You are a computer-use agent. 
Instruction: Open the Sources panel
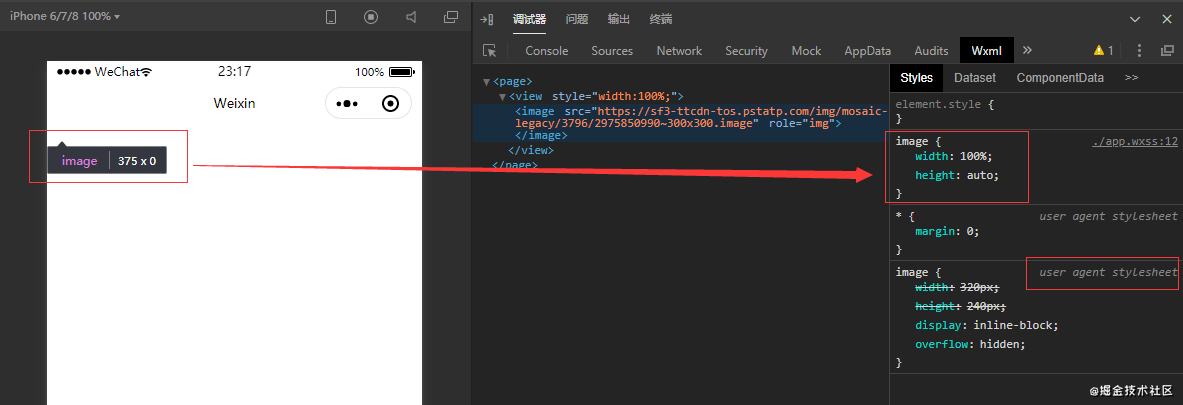click(x=612, y=51)
